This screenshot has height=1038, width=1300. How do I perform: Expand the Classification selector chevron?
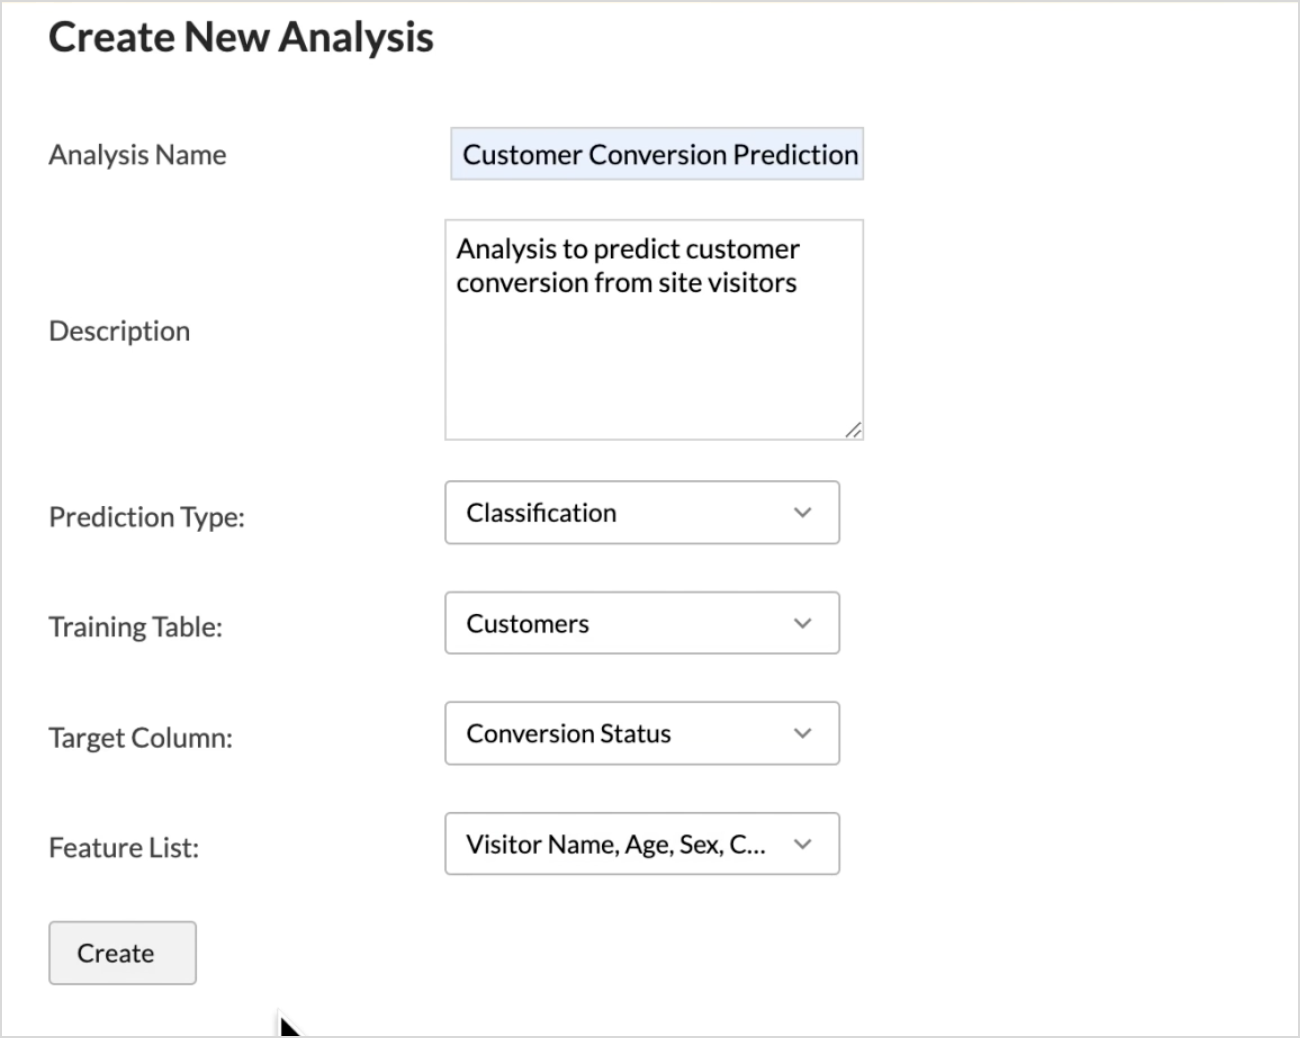click(x=801, y=513)
